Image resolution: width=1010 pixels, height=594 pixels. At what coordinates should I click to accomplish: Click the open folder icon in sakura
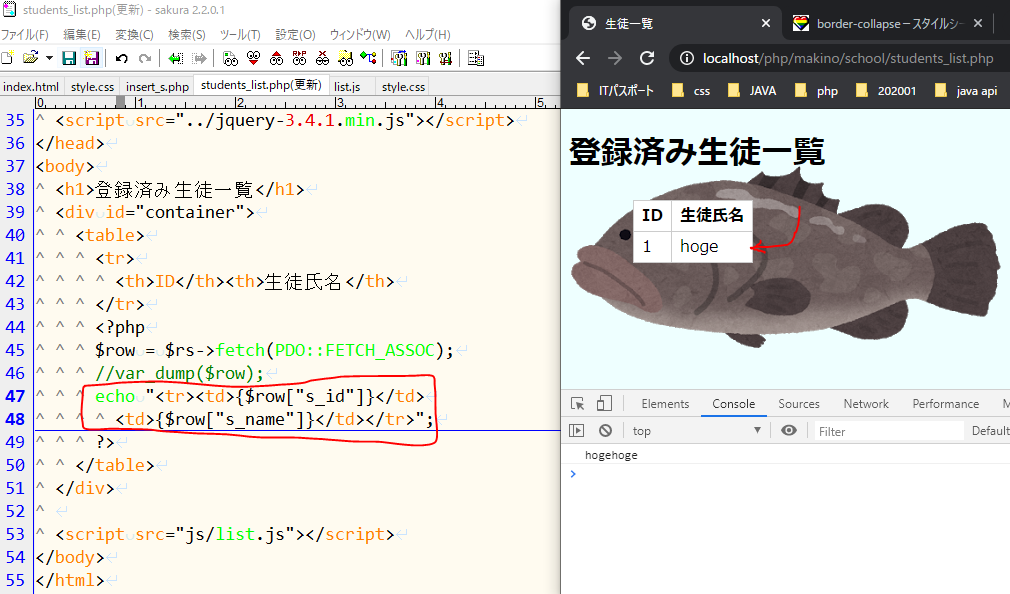[30, 59]
